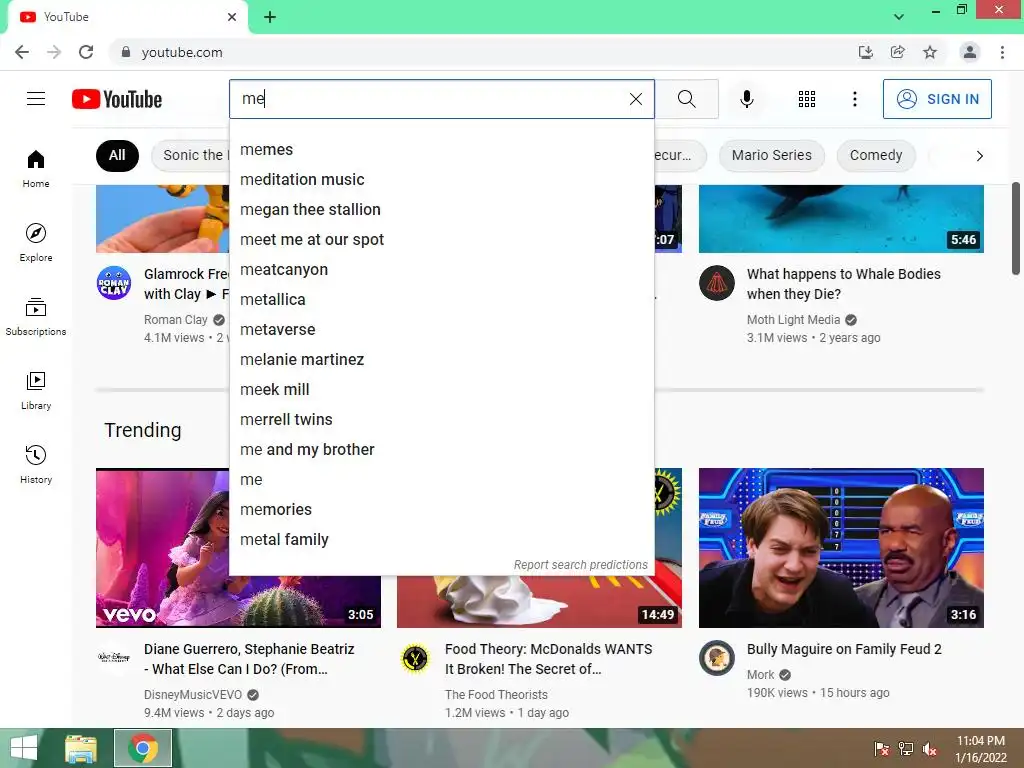Open DisneyMusicVEVO channel name

(x=193, y=695)
